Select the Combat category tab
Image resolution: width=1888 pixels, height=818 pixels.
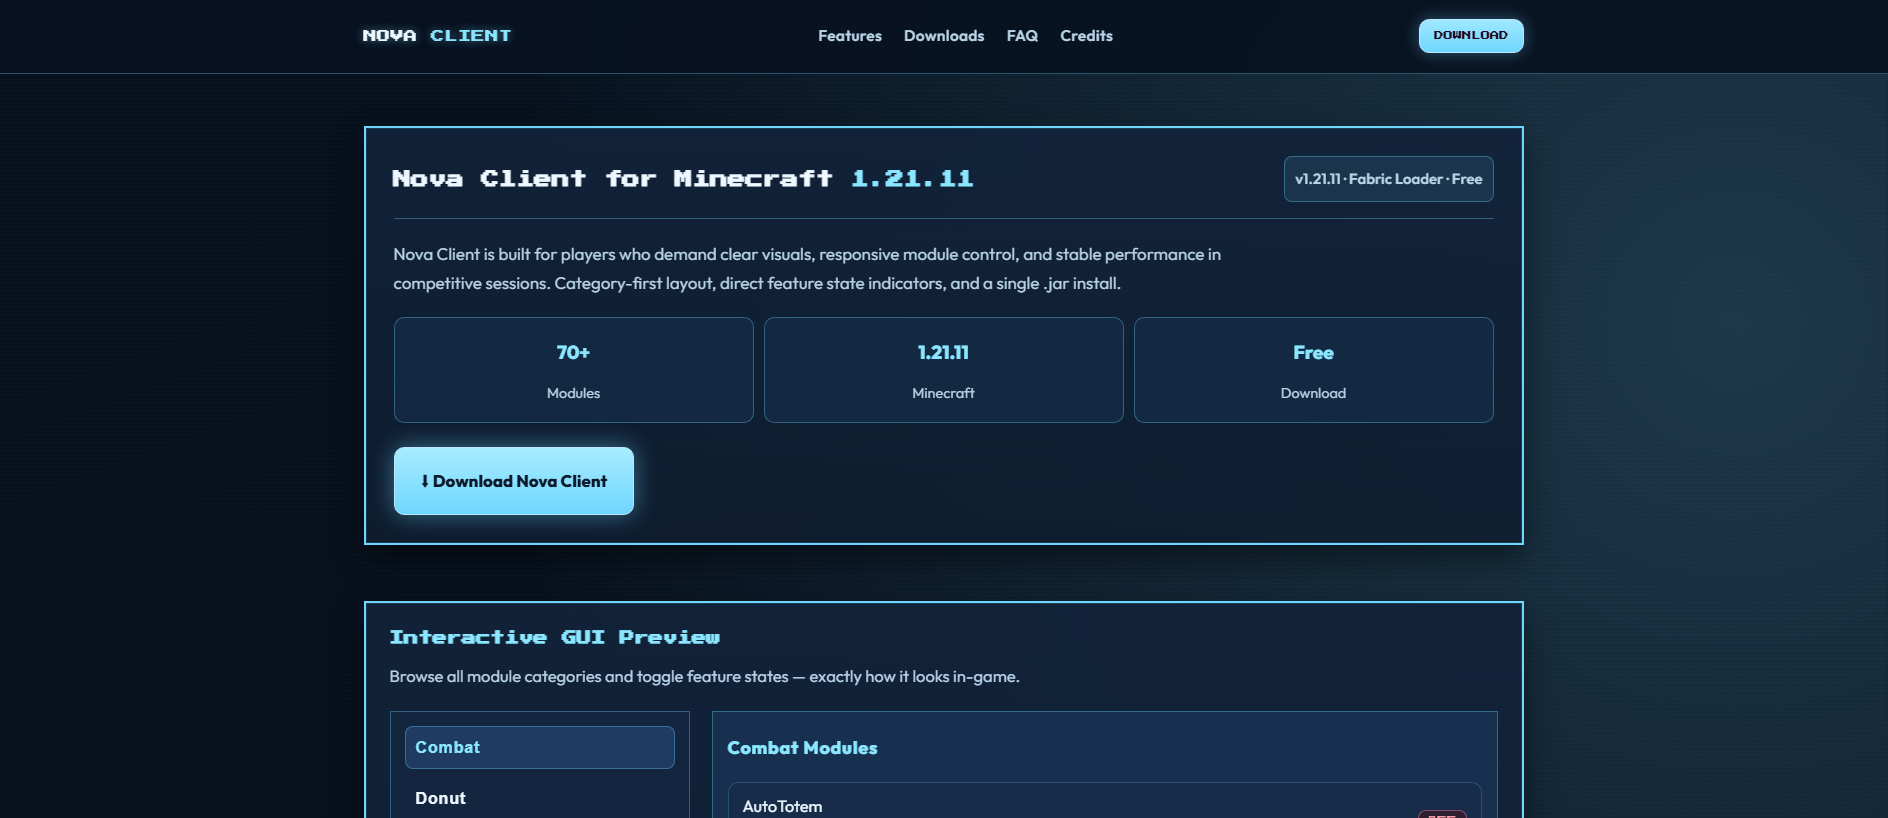(x=540, y=747)
